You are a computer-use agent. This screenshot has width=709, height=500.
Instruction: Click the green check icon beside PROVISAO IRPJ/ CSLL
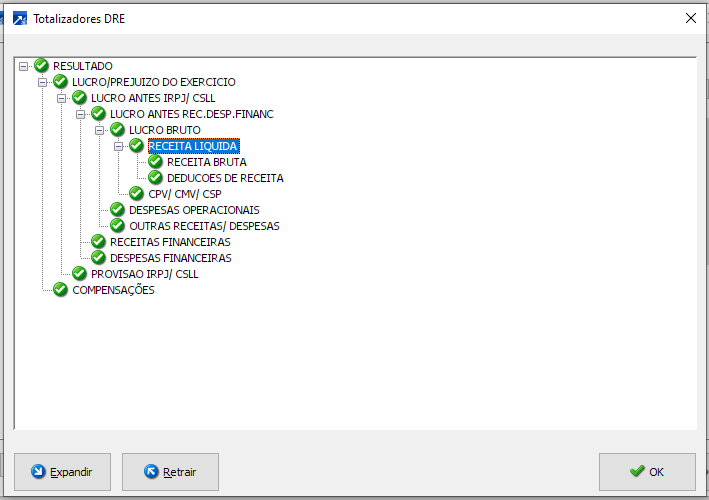click(79, 274)
